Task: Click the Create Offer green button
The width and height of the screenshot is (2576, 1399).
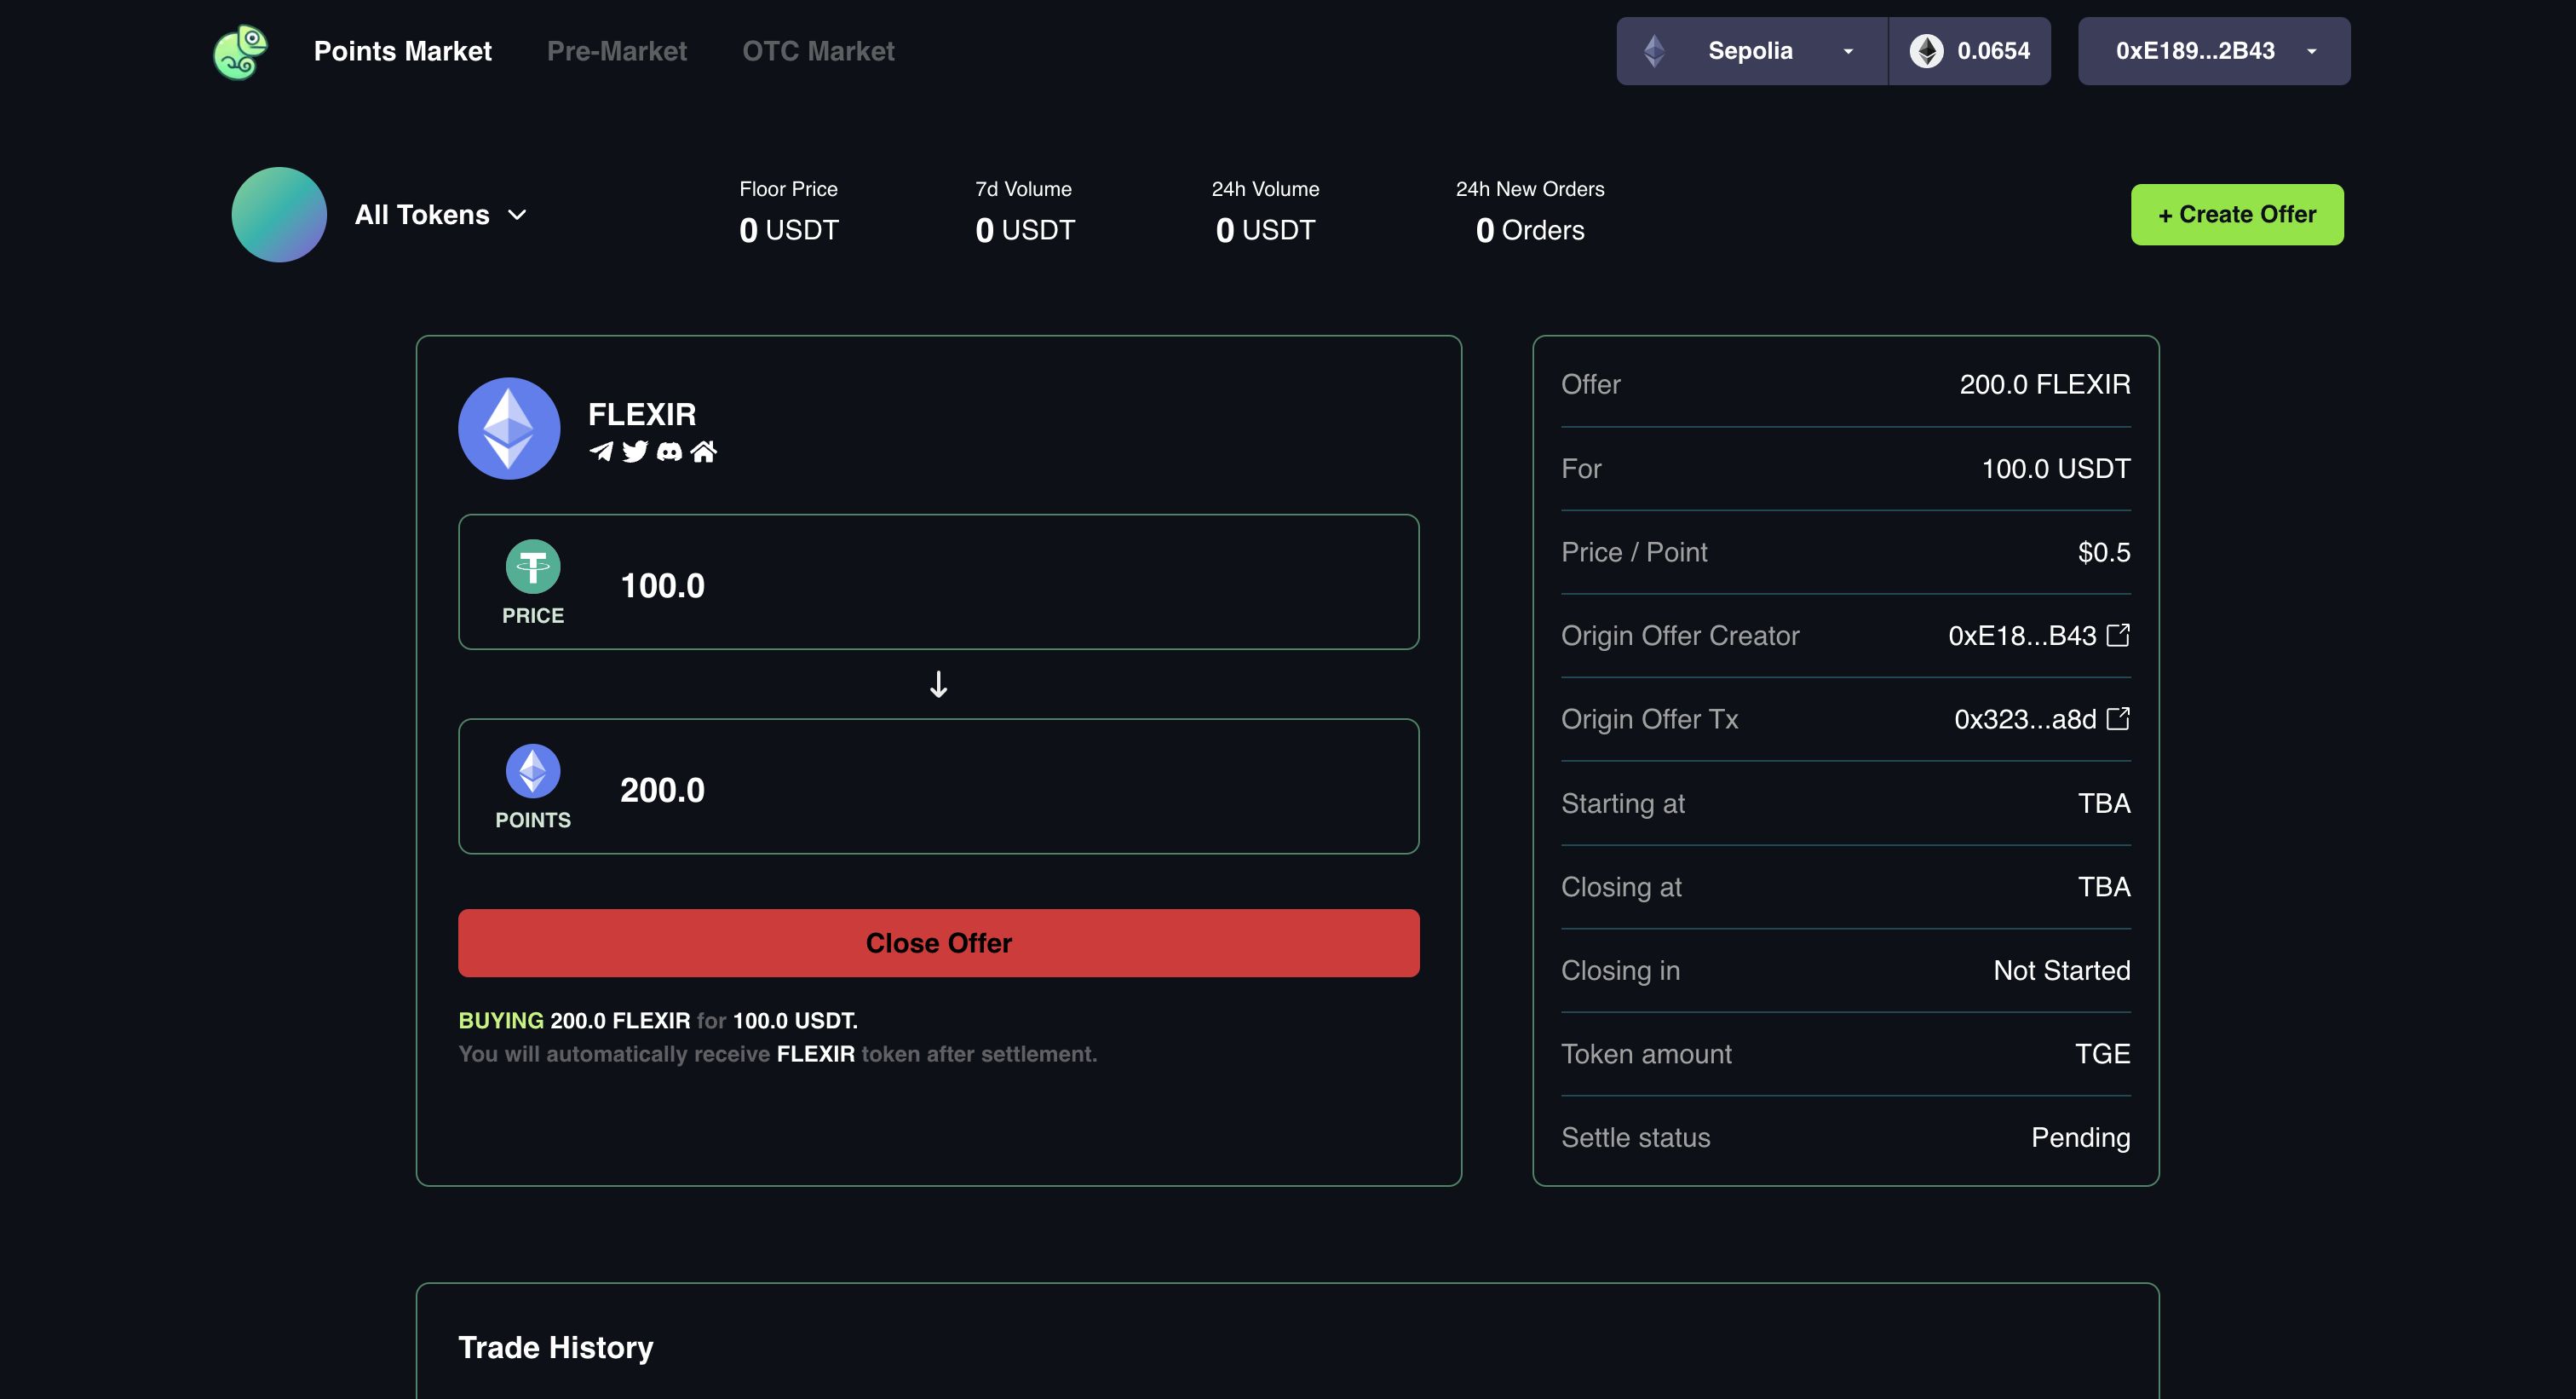Action: (2237, 214)
